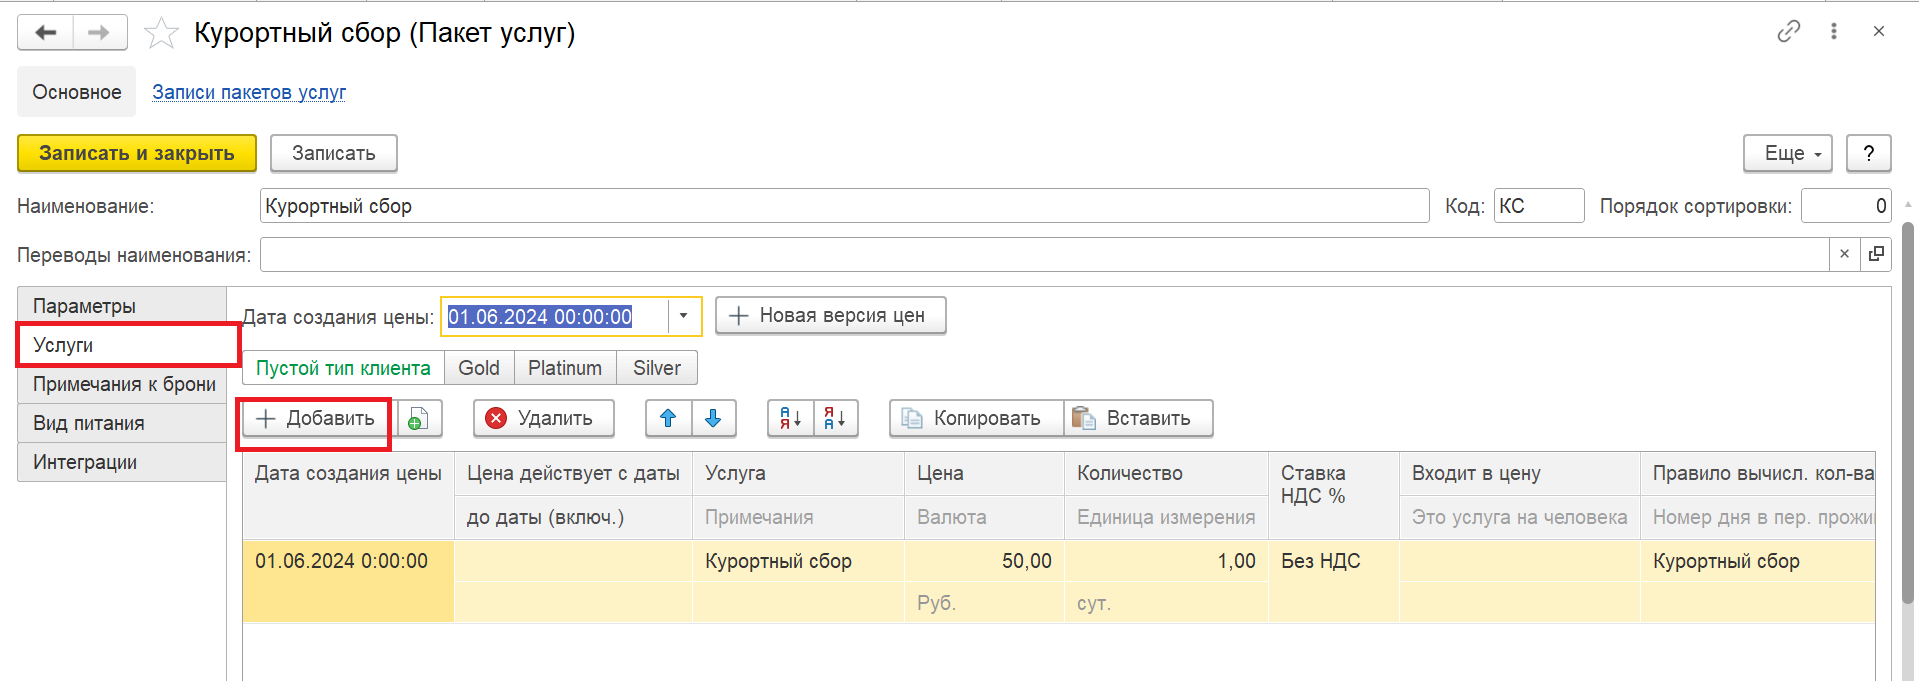Viewport: 1919px width, 681px height.
Task: Select the сут. unit cell
Action: 1166,603
